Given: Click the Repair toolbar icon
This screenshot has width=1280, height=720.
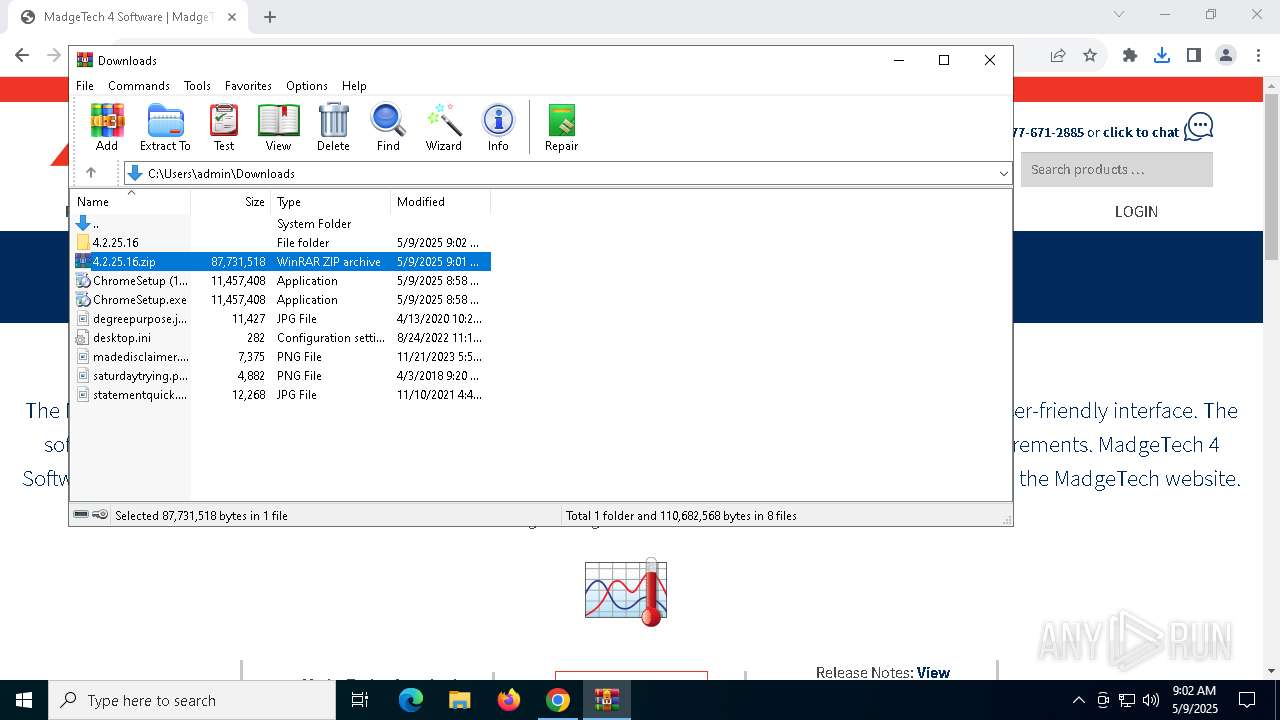Looking at the screenshot, I should click(x=561, y=127).
